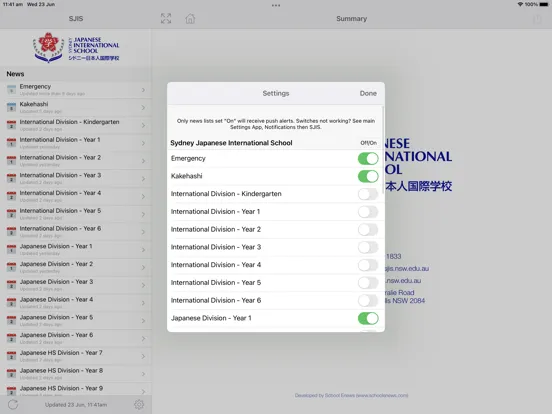Screen dimensions: 552x414
Task: Tap the Emergency calendar icon in news list
Action: click(12, 90)
